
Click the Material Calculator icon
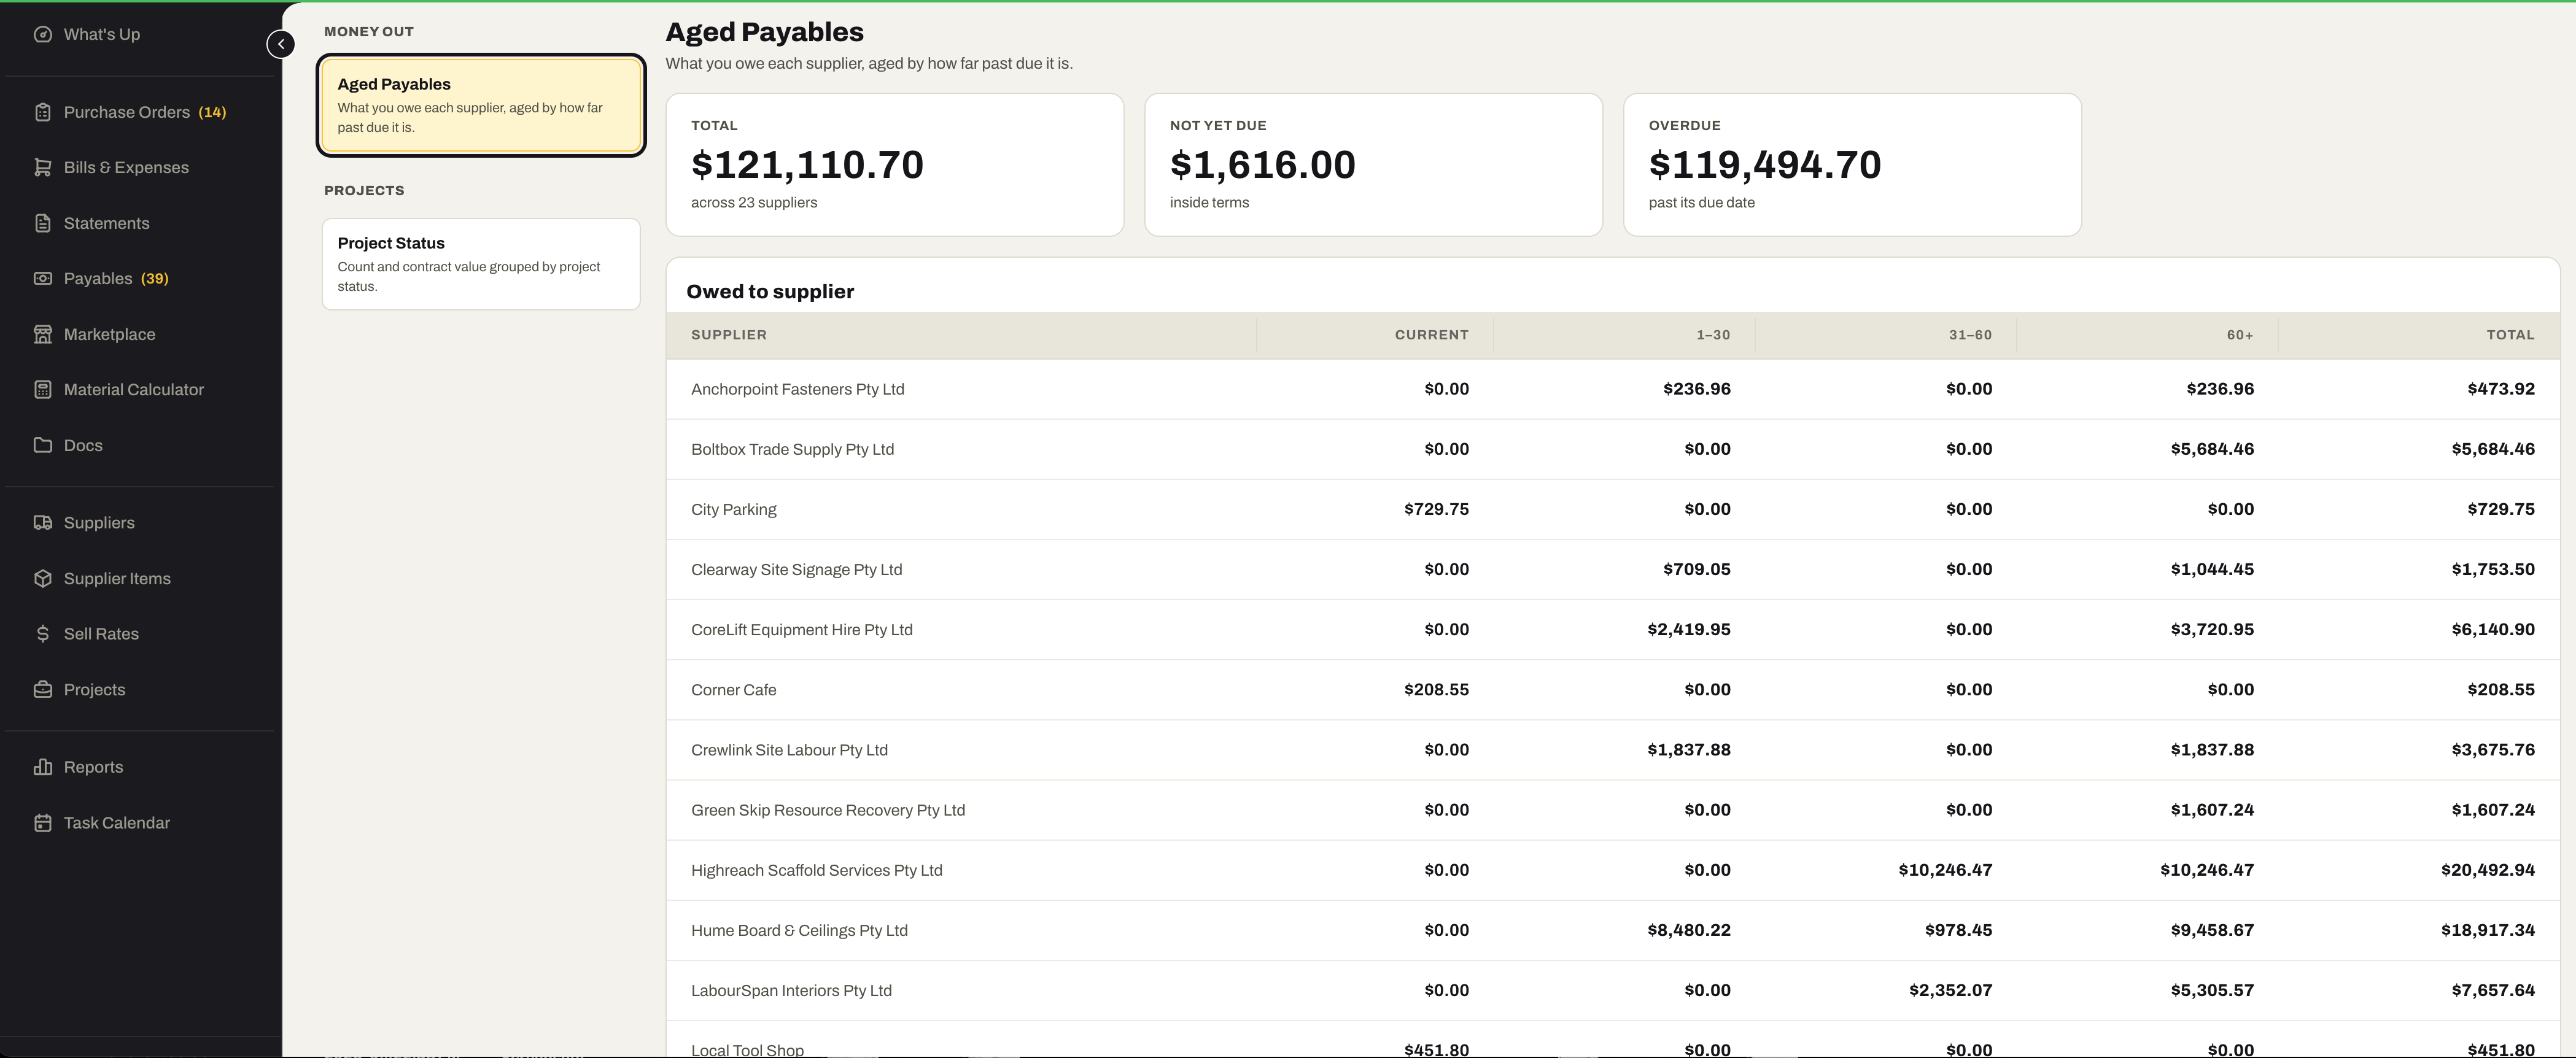click(43, 389)
